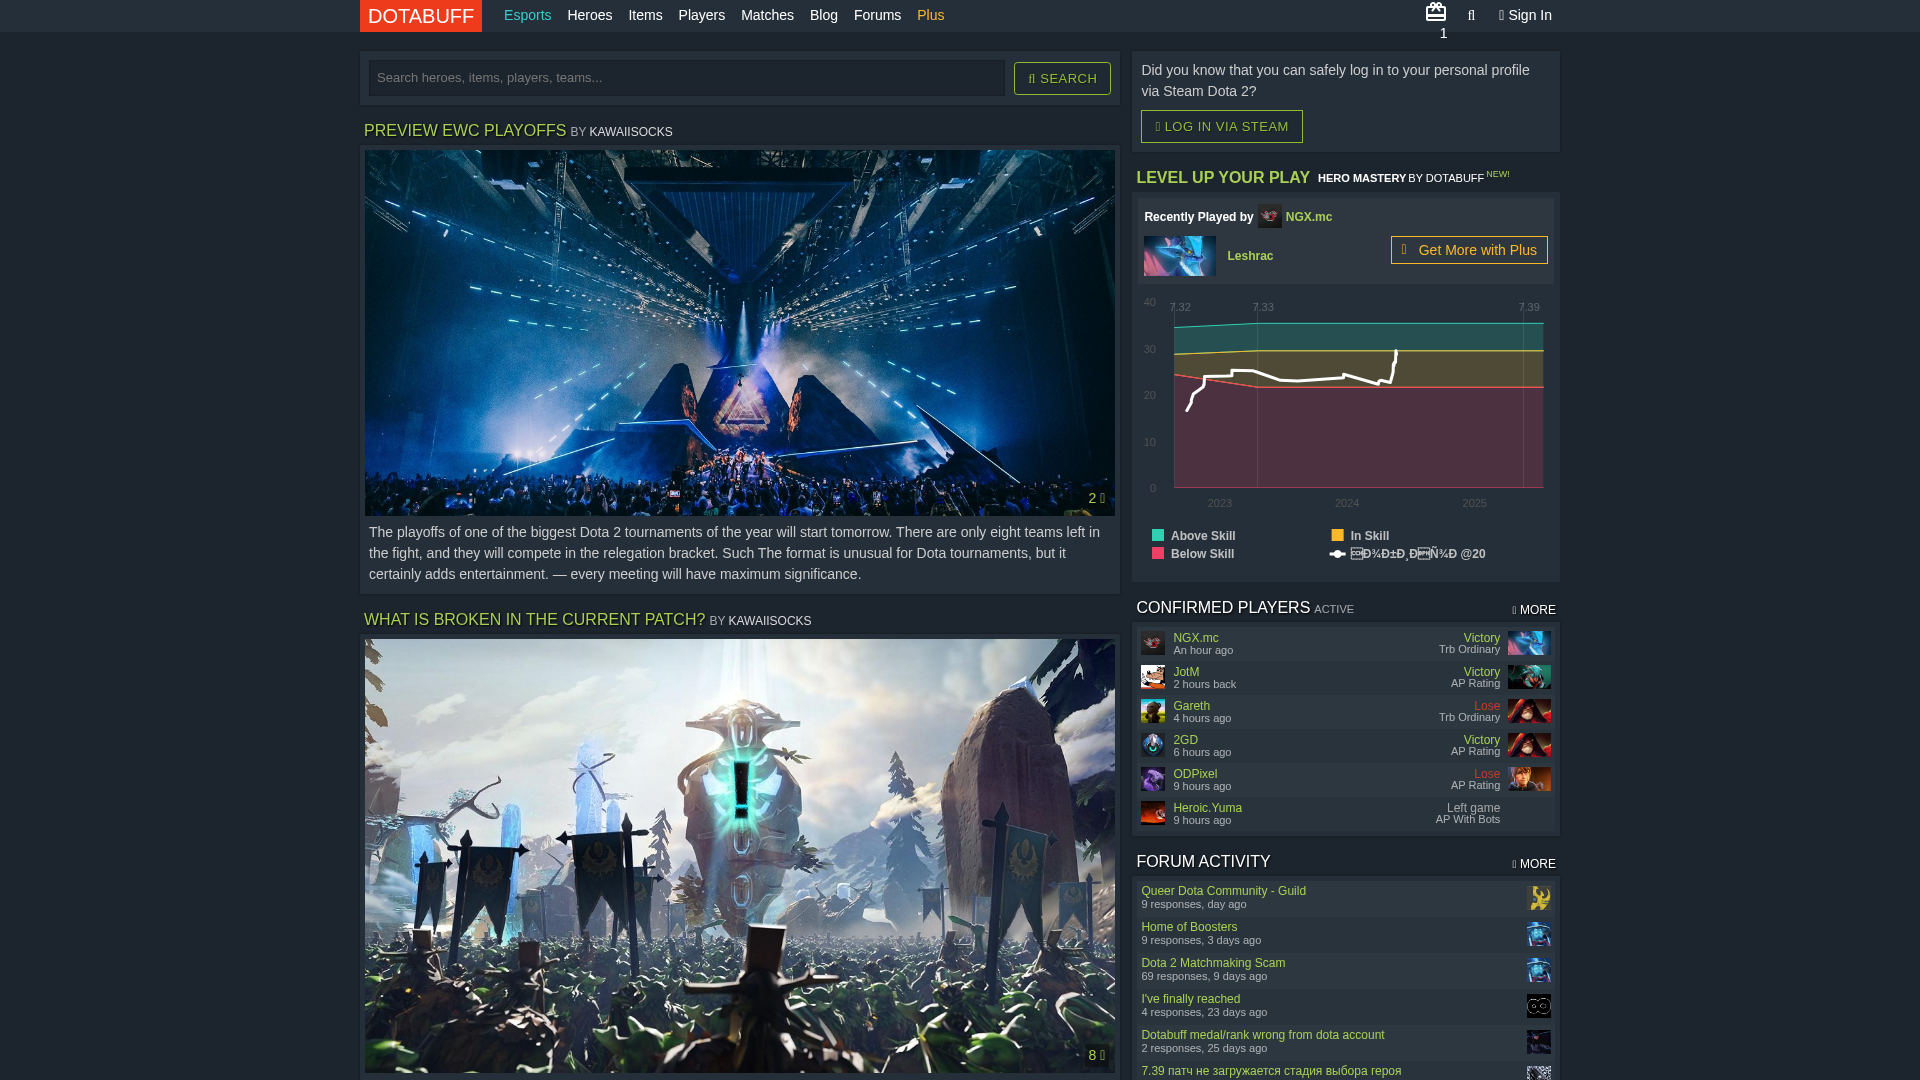The height and width of the screenshot is (1080, 1920).
Task: Open Hero Mastery by Dotabuff link
Action: [x=1400, y=178]
